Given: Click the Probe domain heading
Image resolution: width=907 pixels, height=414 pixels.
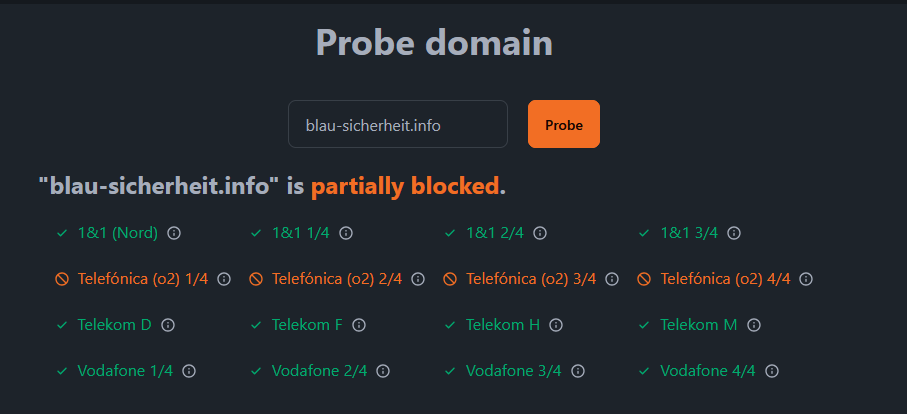Looking at the screenshot, I should point(434,43).
